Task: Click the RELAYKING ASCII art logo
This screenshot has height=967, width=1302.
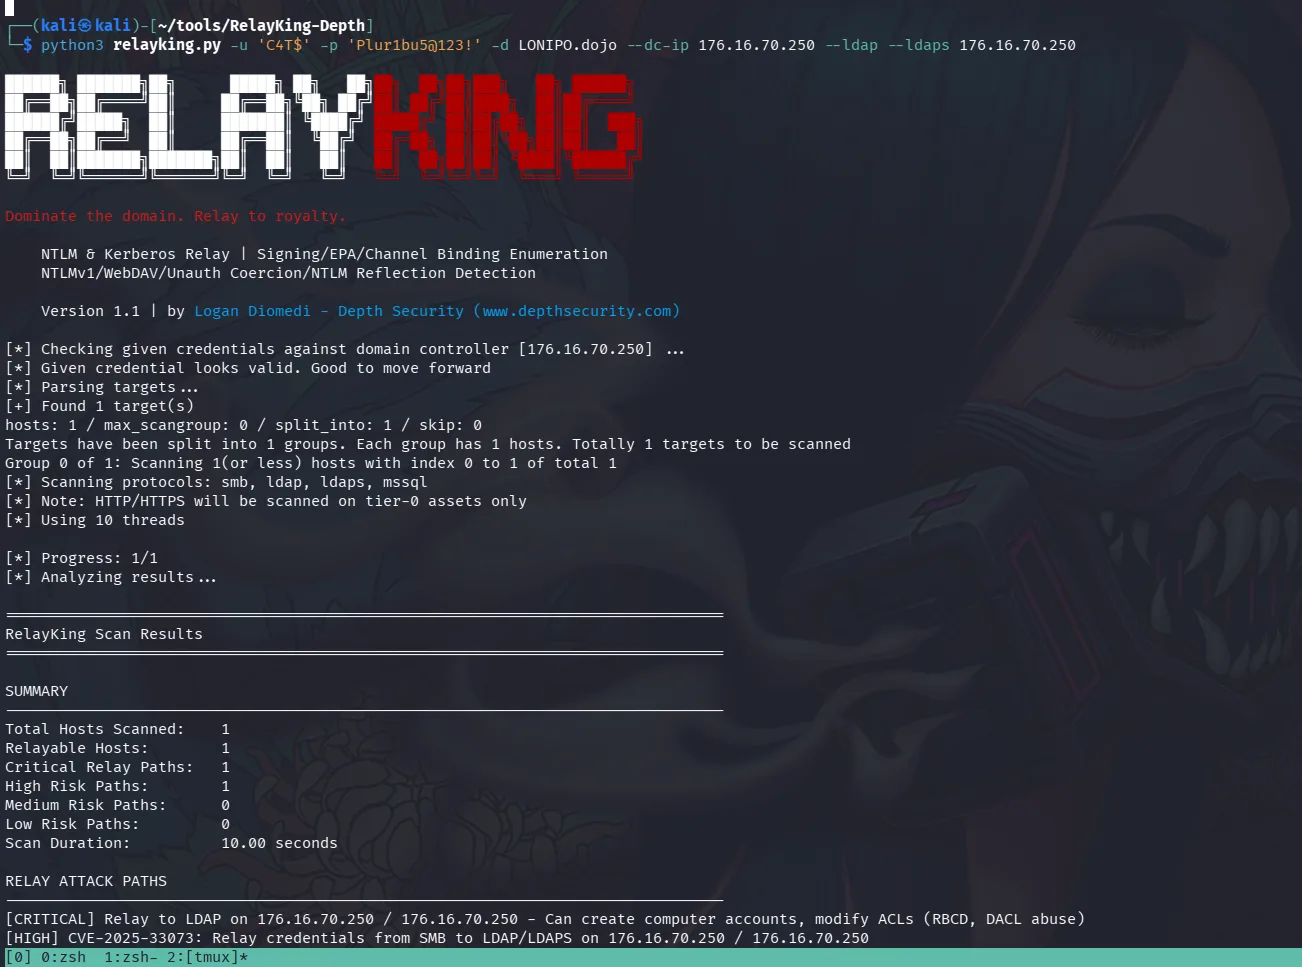Action: point(322,126)
